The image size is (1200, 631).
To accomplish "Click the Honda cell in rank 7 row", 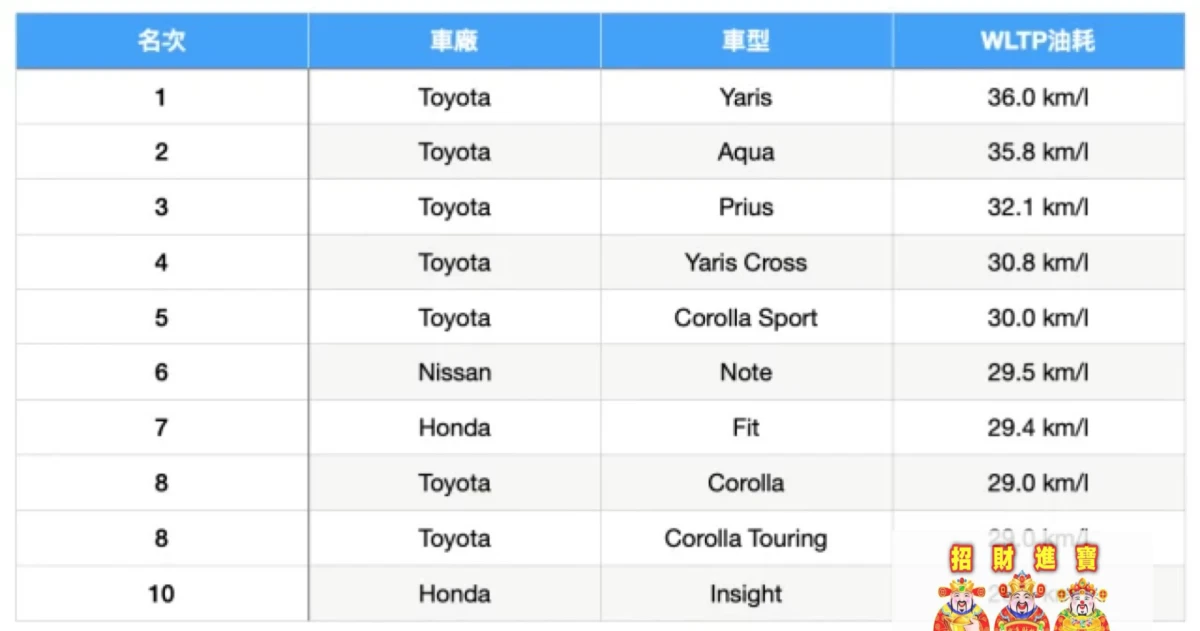I will (x=454, y=428).
